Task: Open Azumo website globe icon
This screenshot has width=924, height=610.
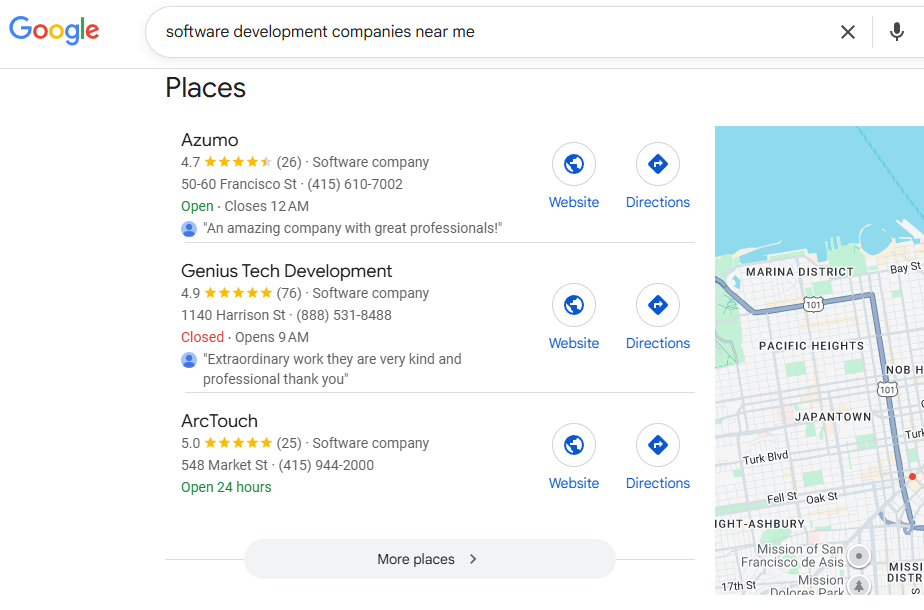Action: [x=574, y=164]
